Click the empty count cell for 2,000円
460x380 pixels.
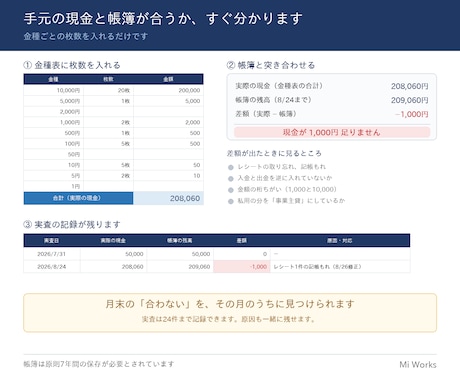click(x=108, y=112)
